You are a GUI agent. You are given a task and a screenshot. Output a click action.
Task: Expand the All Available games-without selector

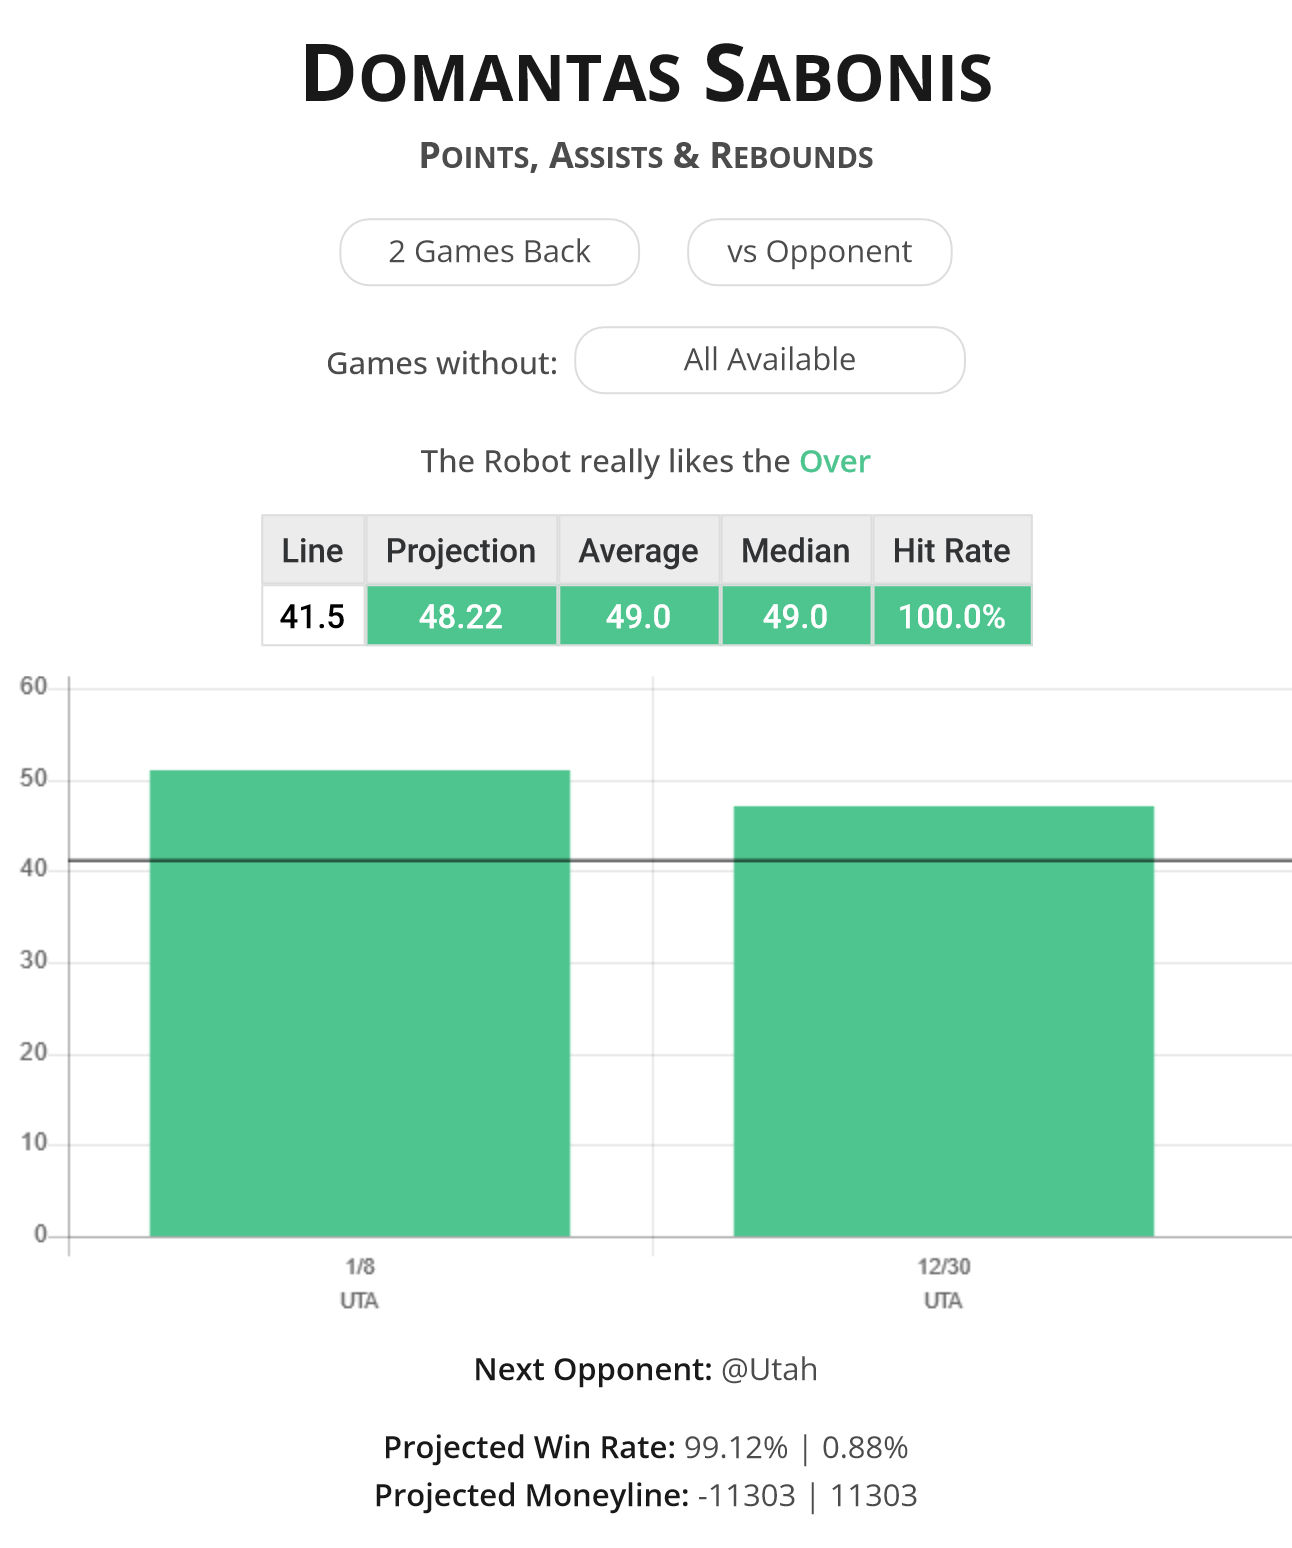coord(770,360)
